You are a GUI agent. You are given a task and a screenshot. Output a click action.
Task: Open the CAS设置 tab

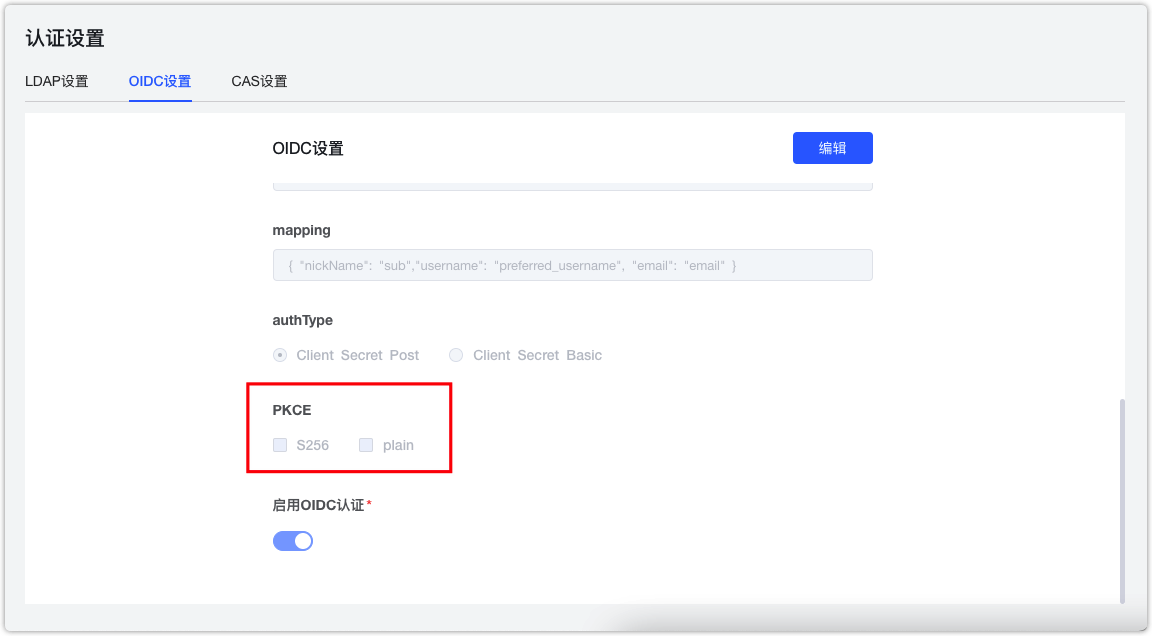coord(259,81)
